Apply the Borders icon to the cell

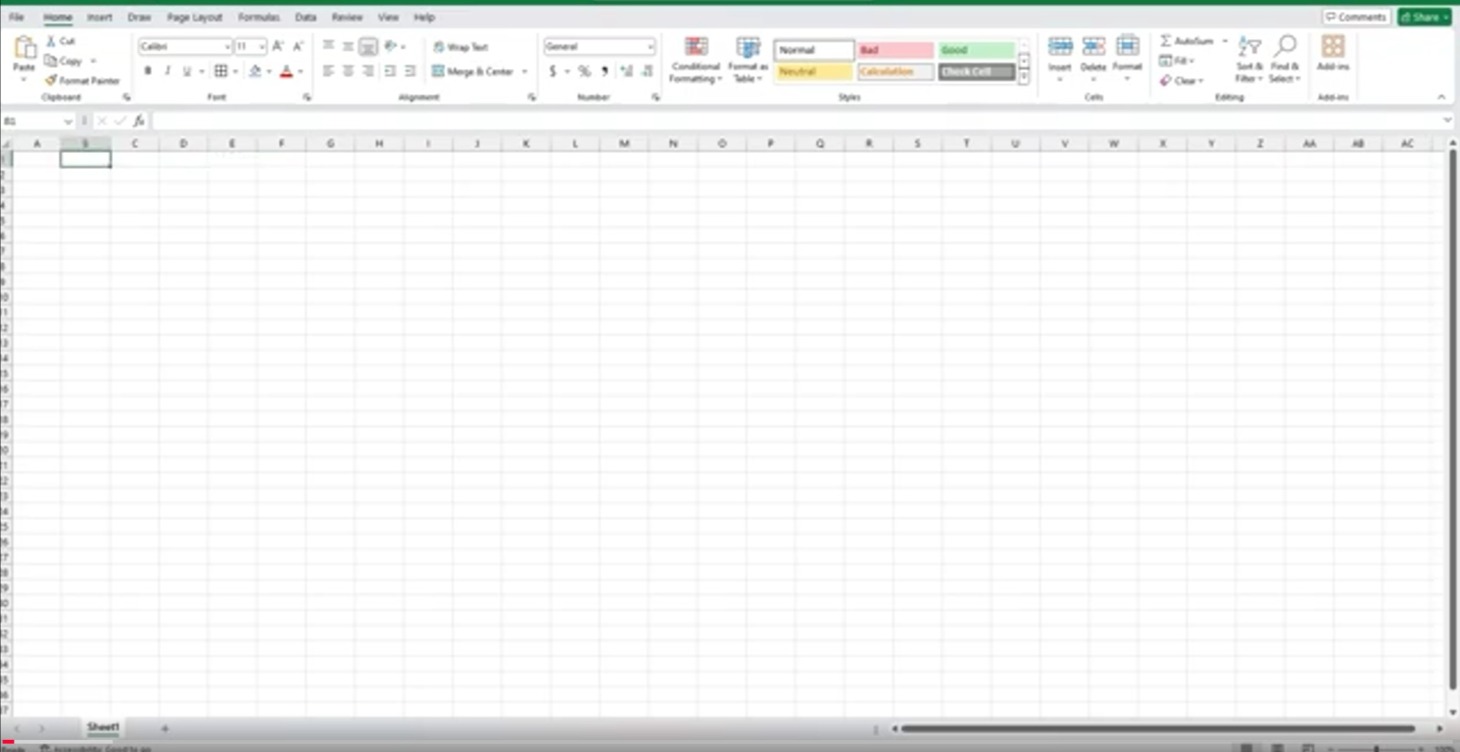point(221,71)
